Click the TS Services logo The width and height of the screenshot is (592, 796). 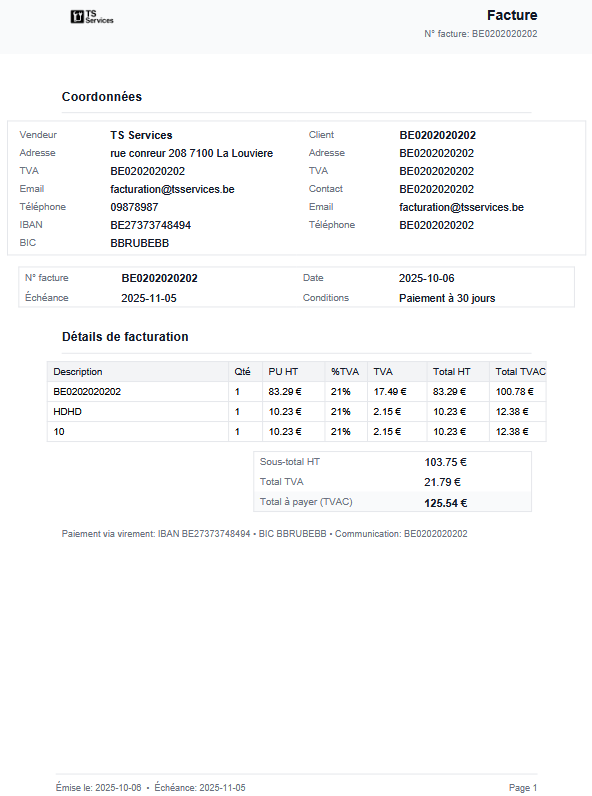coord(92,17)
